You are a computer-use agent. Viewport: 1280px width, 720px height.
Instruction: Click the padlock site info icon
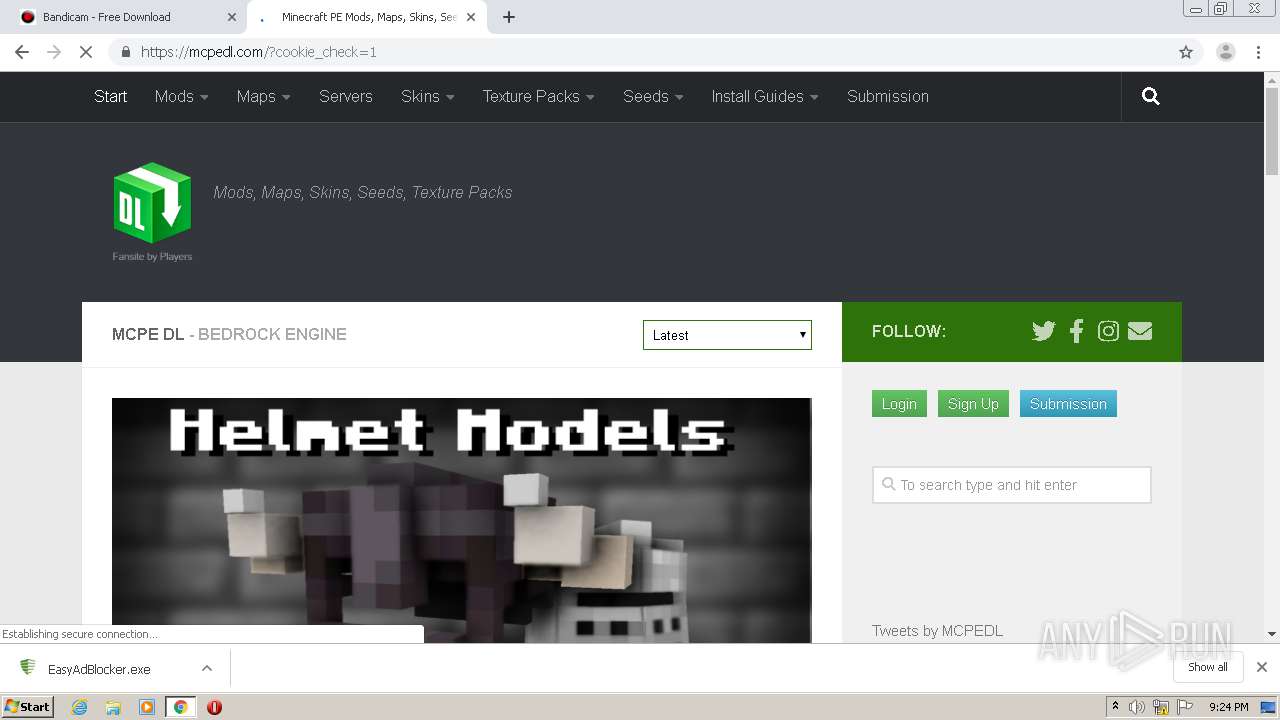[x=125, y=52]
